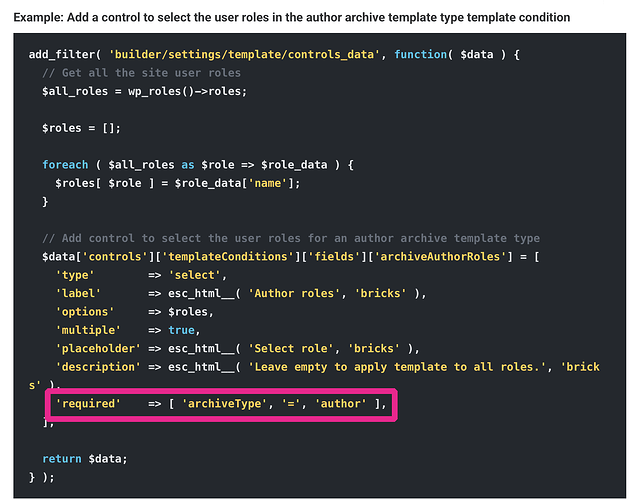Viewport: 641px width, 500px height.
Task: Click the highlighted 'required' key
Action: coord(89,404)
